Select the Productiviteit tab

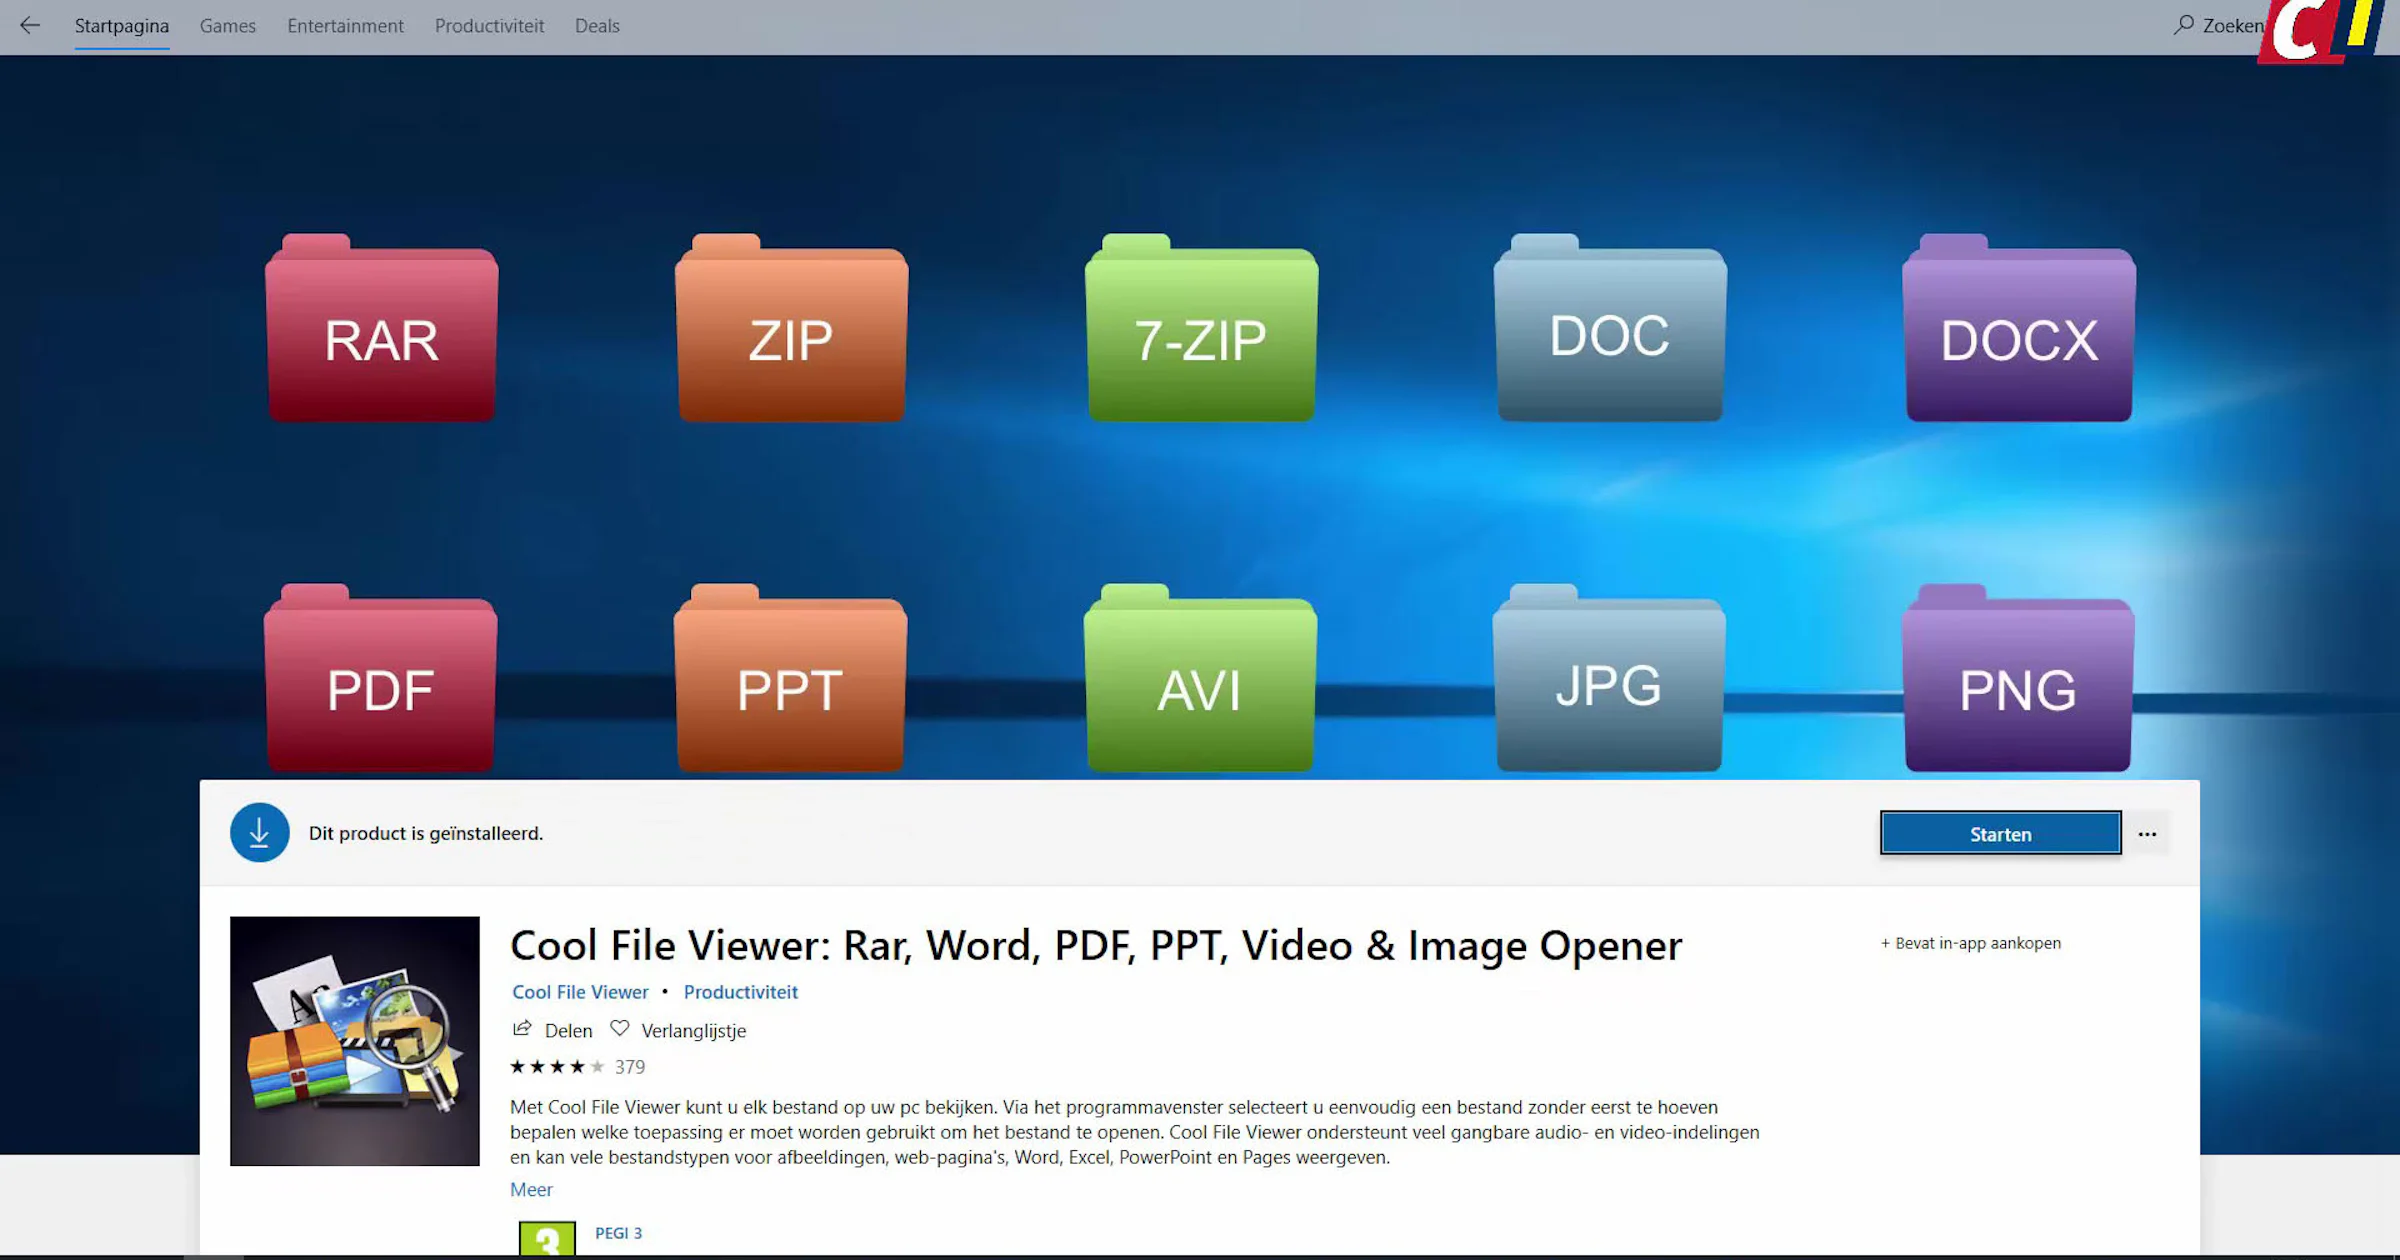point(489,26)
